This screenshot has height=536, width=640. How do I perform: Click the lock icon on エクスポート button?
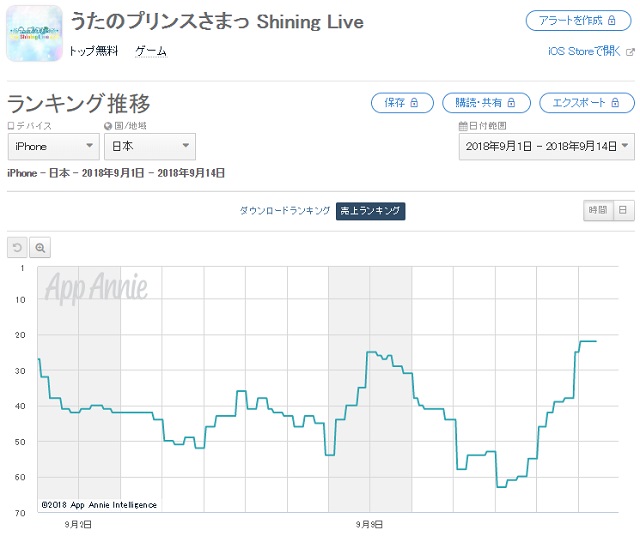[x=615, y=103]
